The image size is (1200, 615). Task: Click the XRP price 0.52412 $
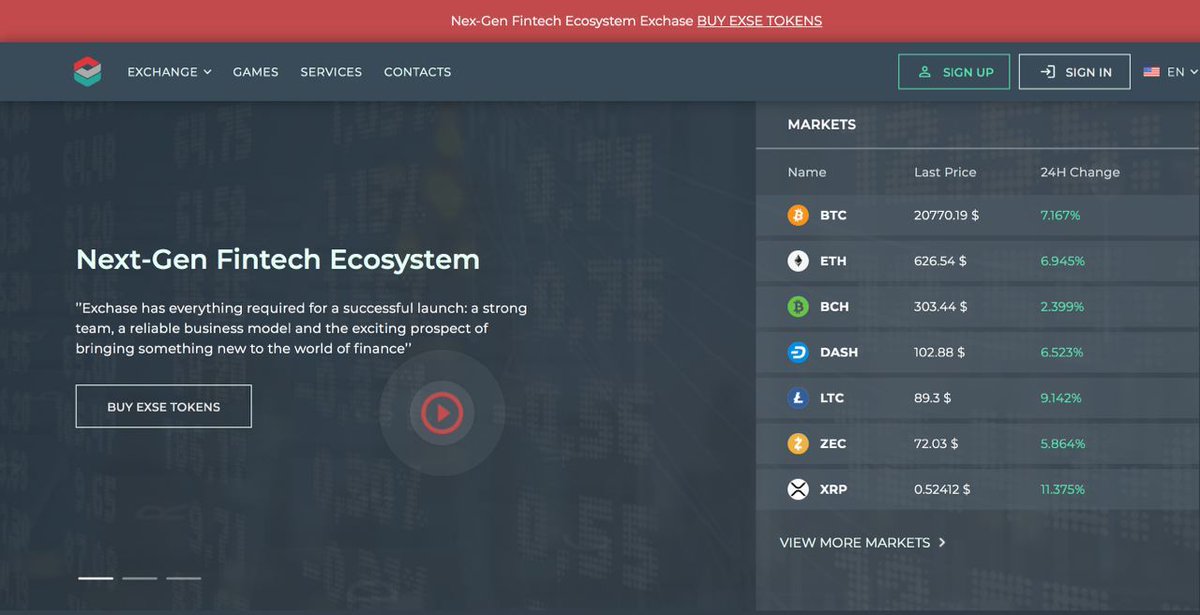point(942,489)
